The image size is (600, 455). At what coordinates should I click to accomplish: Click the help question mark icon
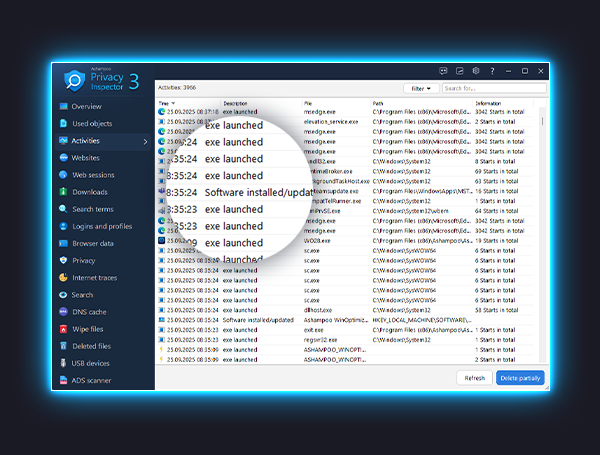491,71
